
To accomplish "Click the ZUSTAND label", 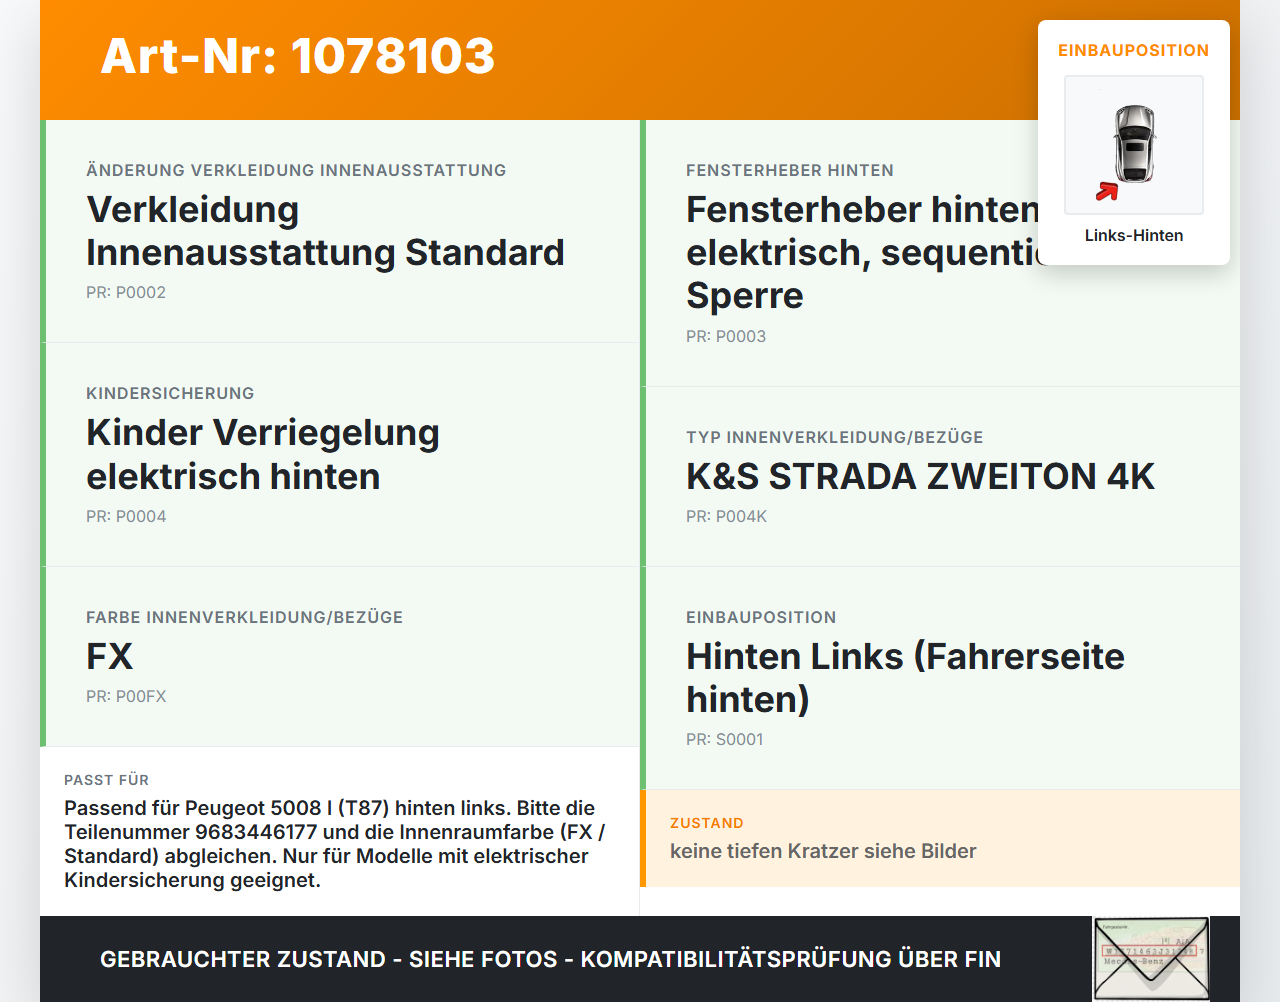I will [707, 823].
